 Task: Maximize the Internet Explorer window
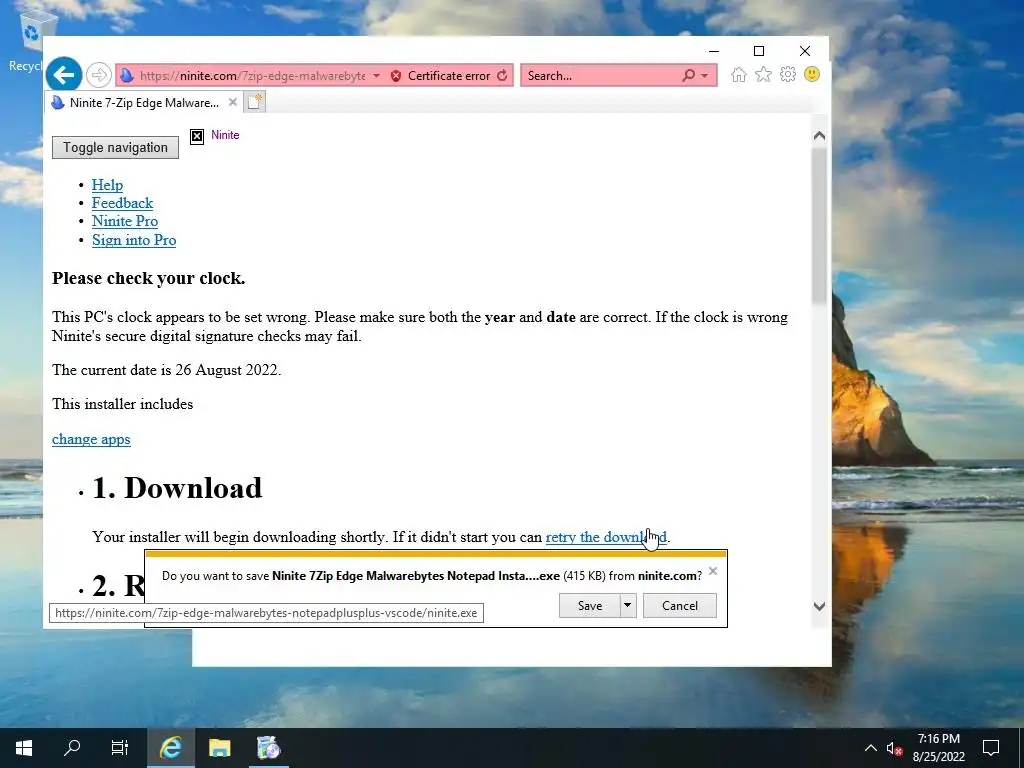click(x=759, y=51)
